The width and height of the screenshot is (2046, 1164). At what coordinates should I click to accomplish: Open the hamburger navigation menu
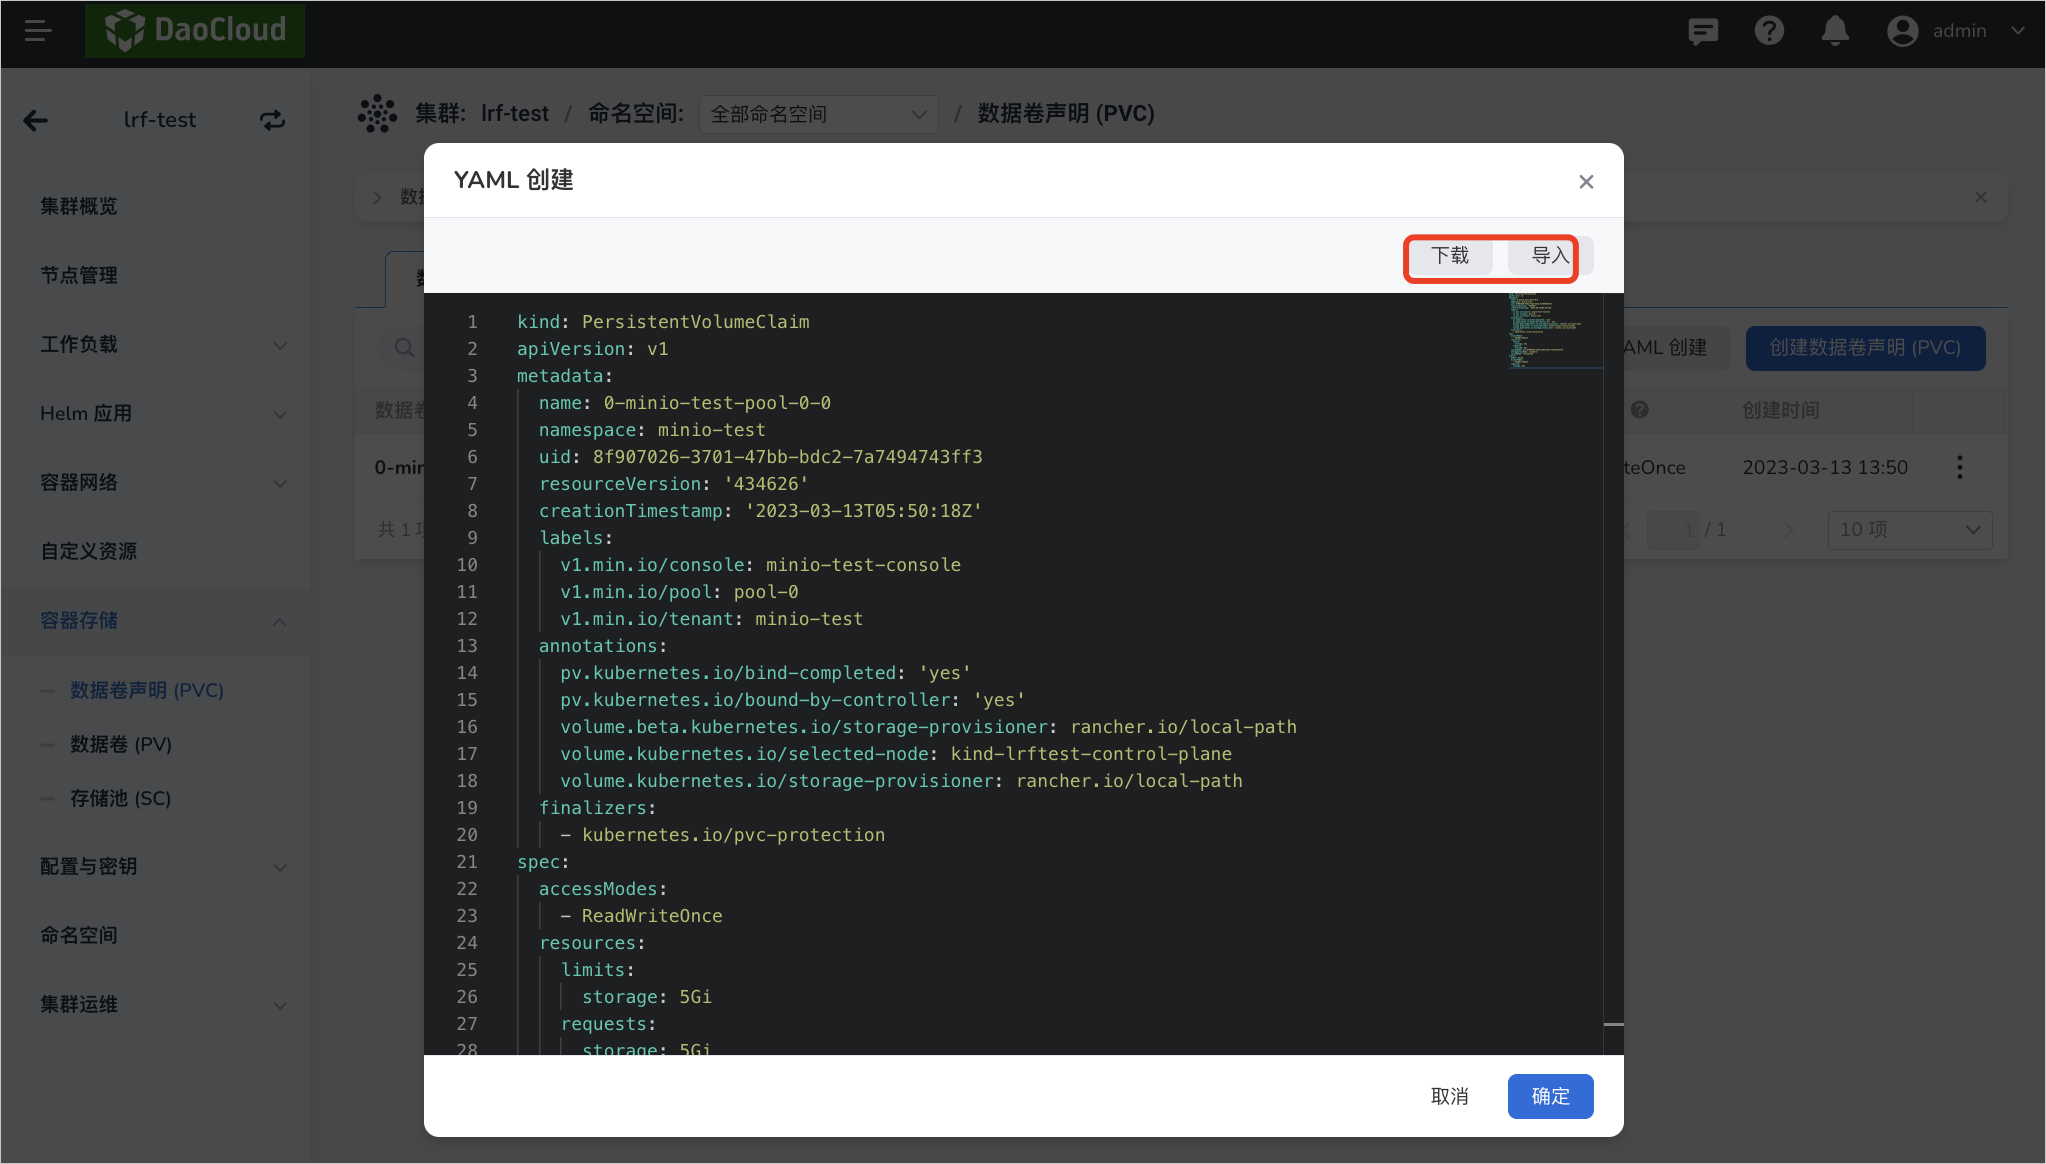[x=38, y=31]
